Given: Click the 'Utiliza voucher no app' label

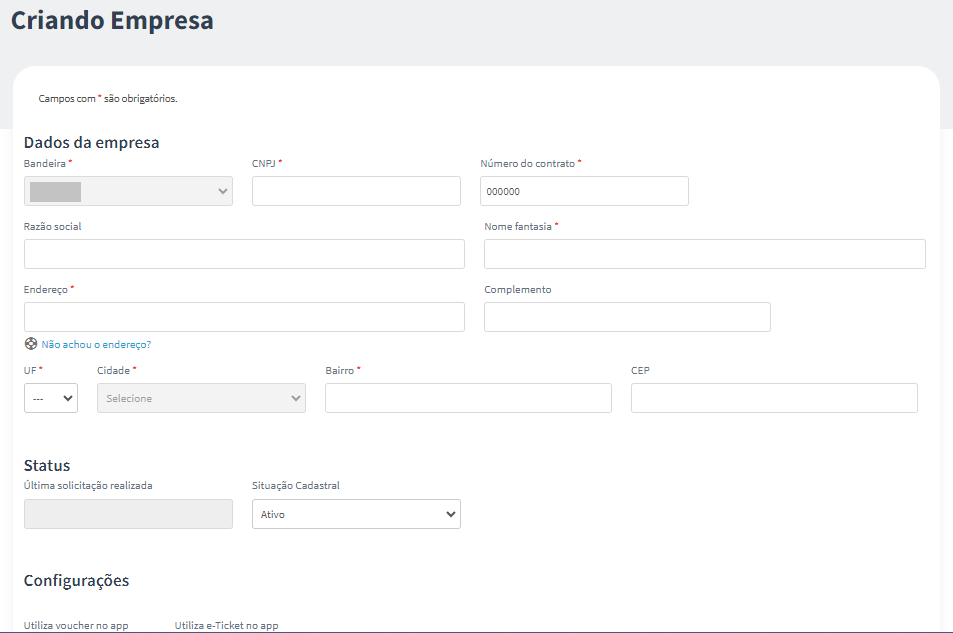Looking at the screenshot, I should click(76, 625).
